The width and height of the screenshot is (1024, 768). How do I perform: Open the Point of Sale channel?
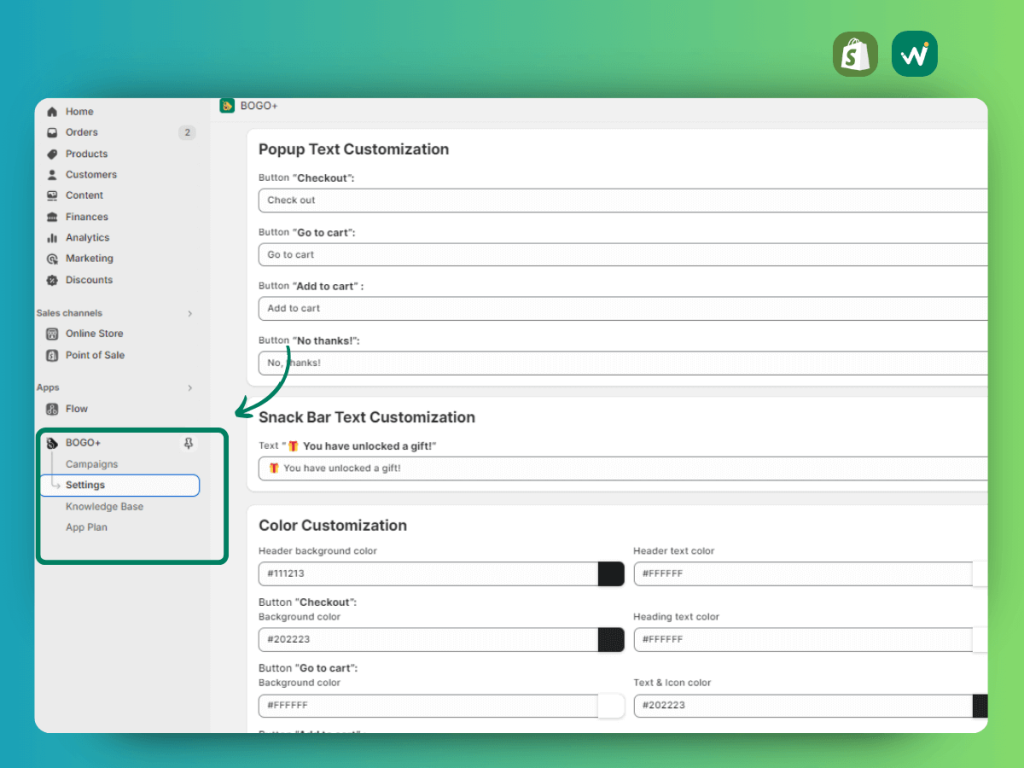point(95,355)
